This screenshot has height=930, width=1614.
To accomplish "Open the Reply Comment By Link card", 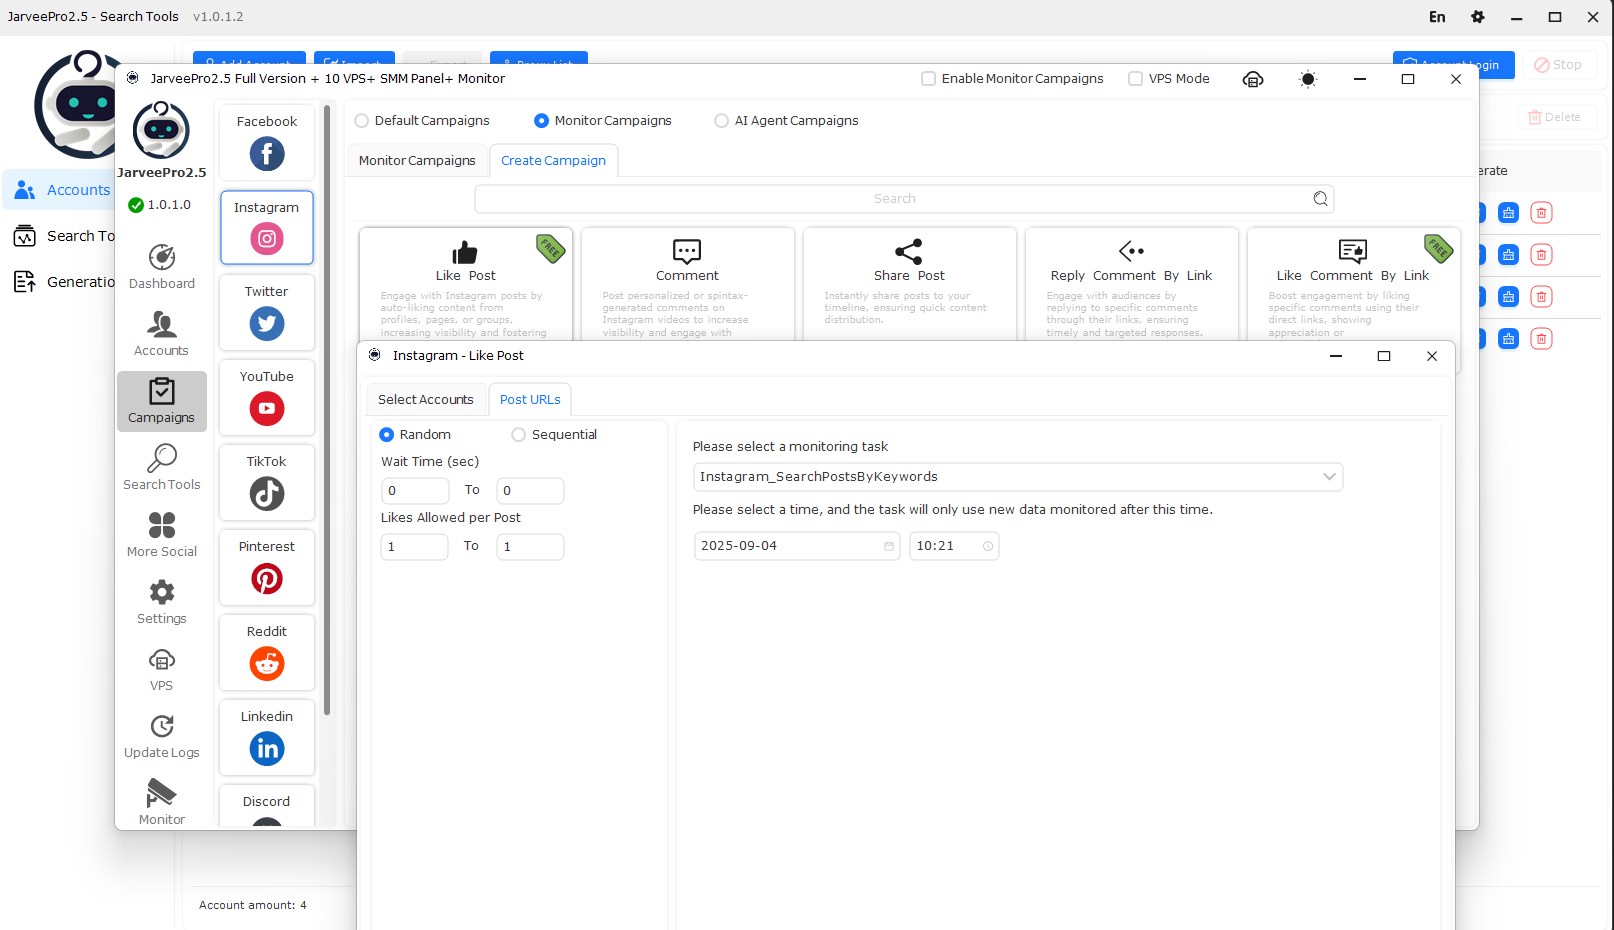I will [1132, 285].
